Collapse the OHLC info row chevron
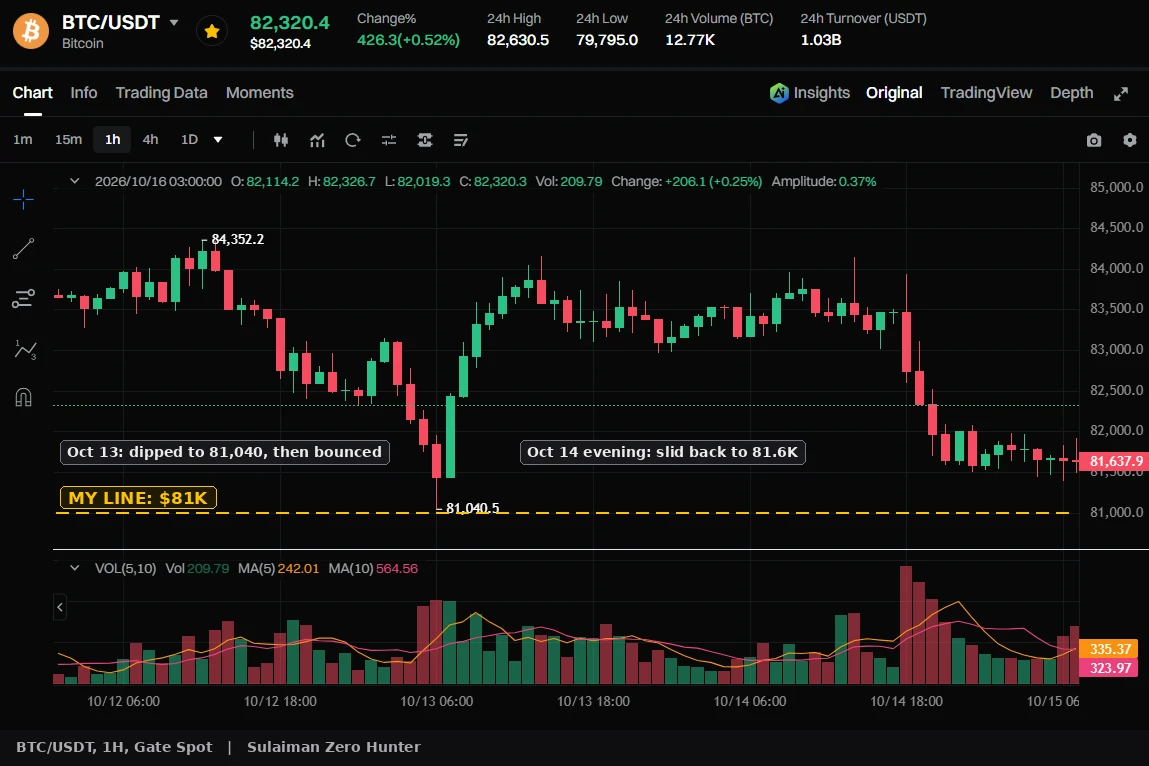 point(74,181)
